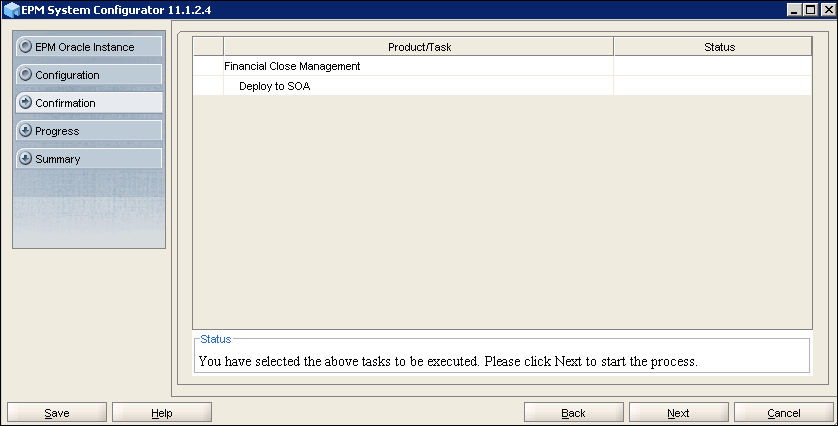Click the Status column header
Viewport: 838px width, 426px height.
[x=712, y=47]
